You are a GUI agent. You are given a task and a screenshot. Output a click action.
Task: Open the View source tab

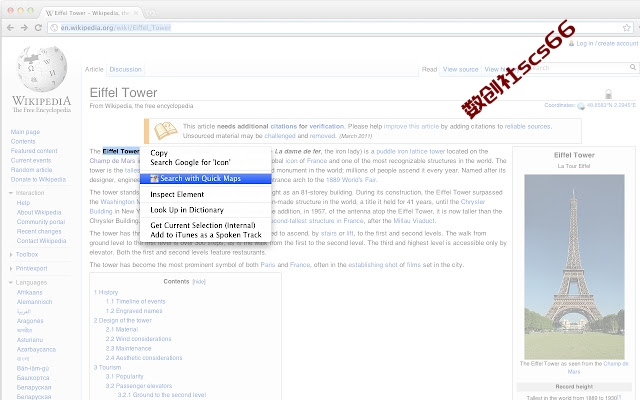tap(460, 69)
